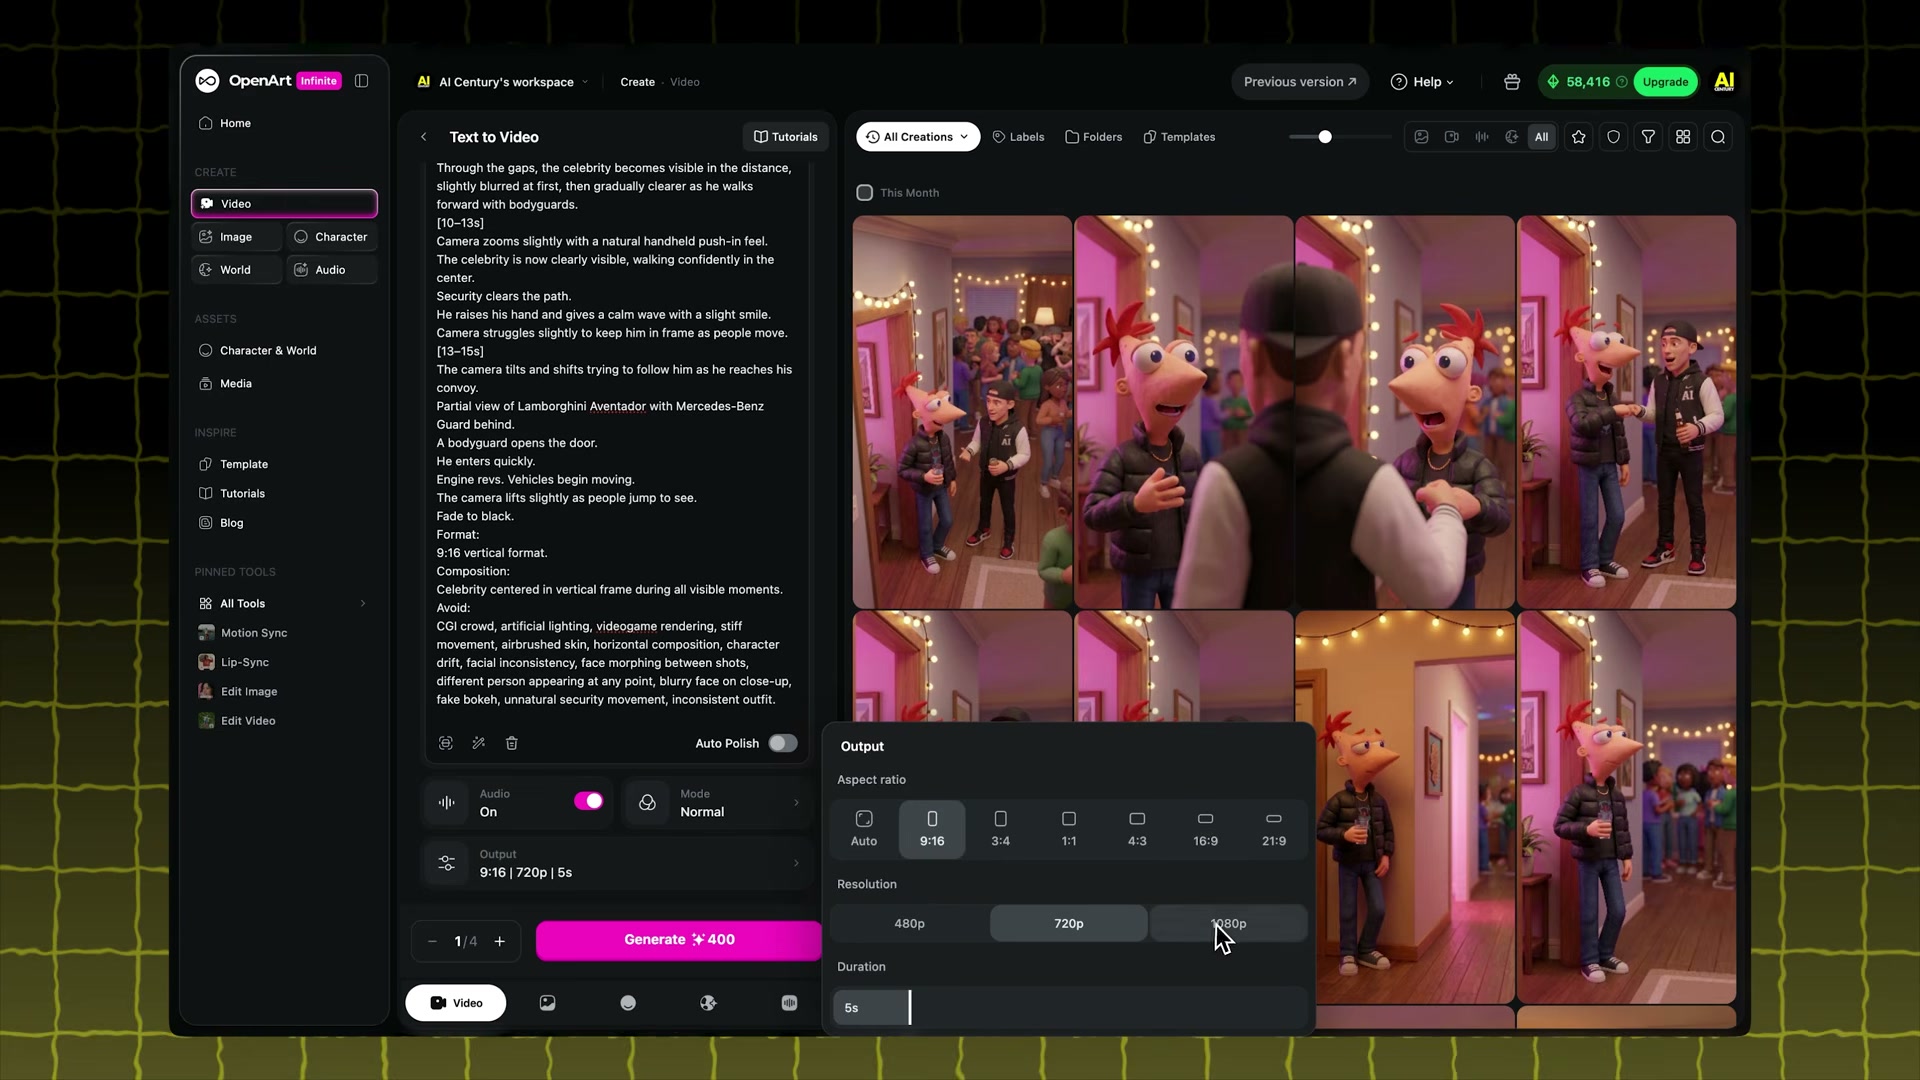Select the 21:9 aspect ratio
This screenshot has height=1080, width=1920.
point(1274,829)
